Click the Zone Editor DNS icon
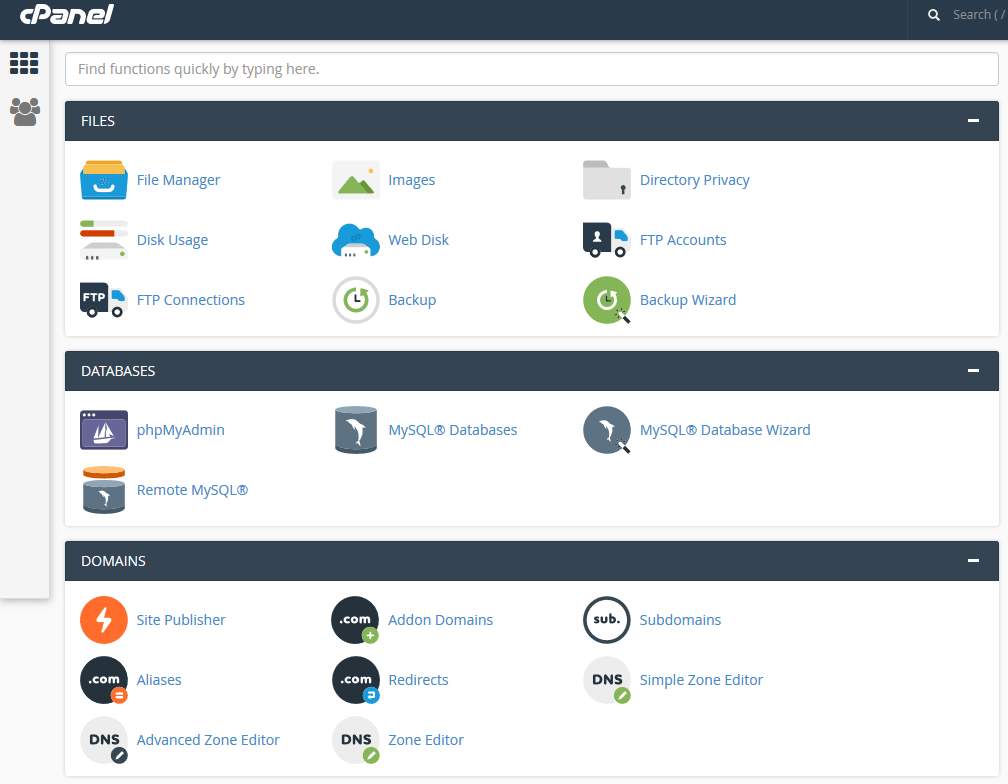This screenshot has width=1008, height=784. [x=356, y=740]
